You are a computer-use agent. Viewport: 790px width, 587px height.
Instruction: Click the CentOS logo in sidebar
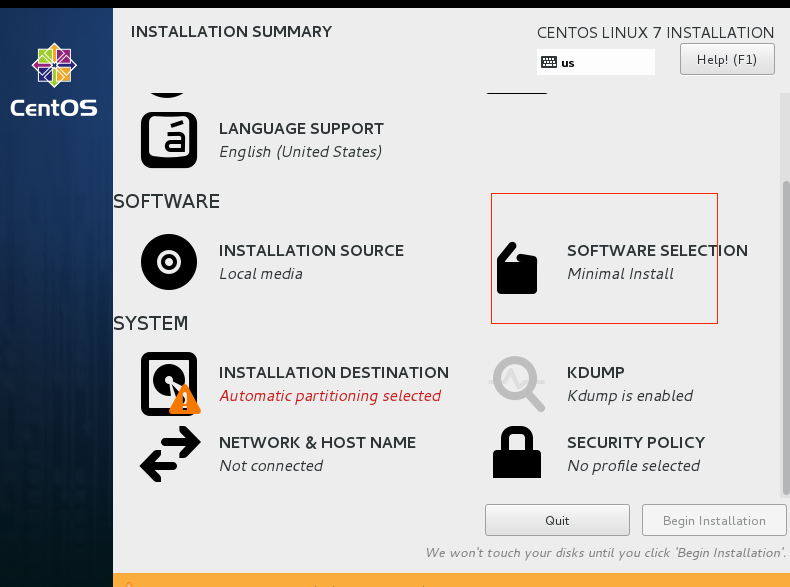(x=54, y=80)
